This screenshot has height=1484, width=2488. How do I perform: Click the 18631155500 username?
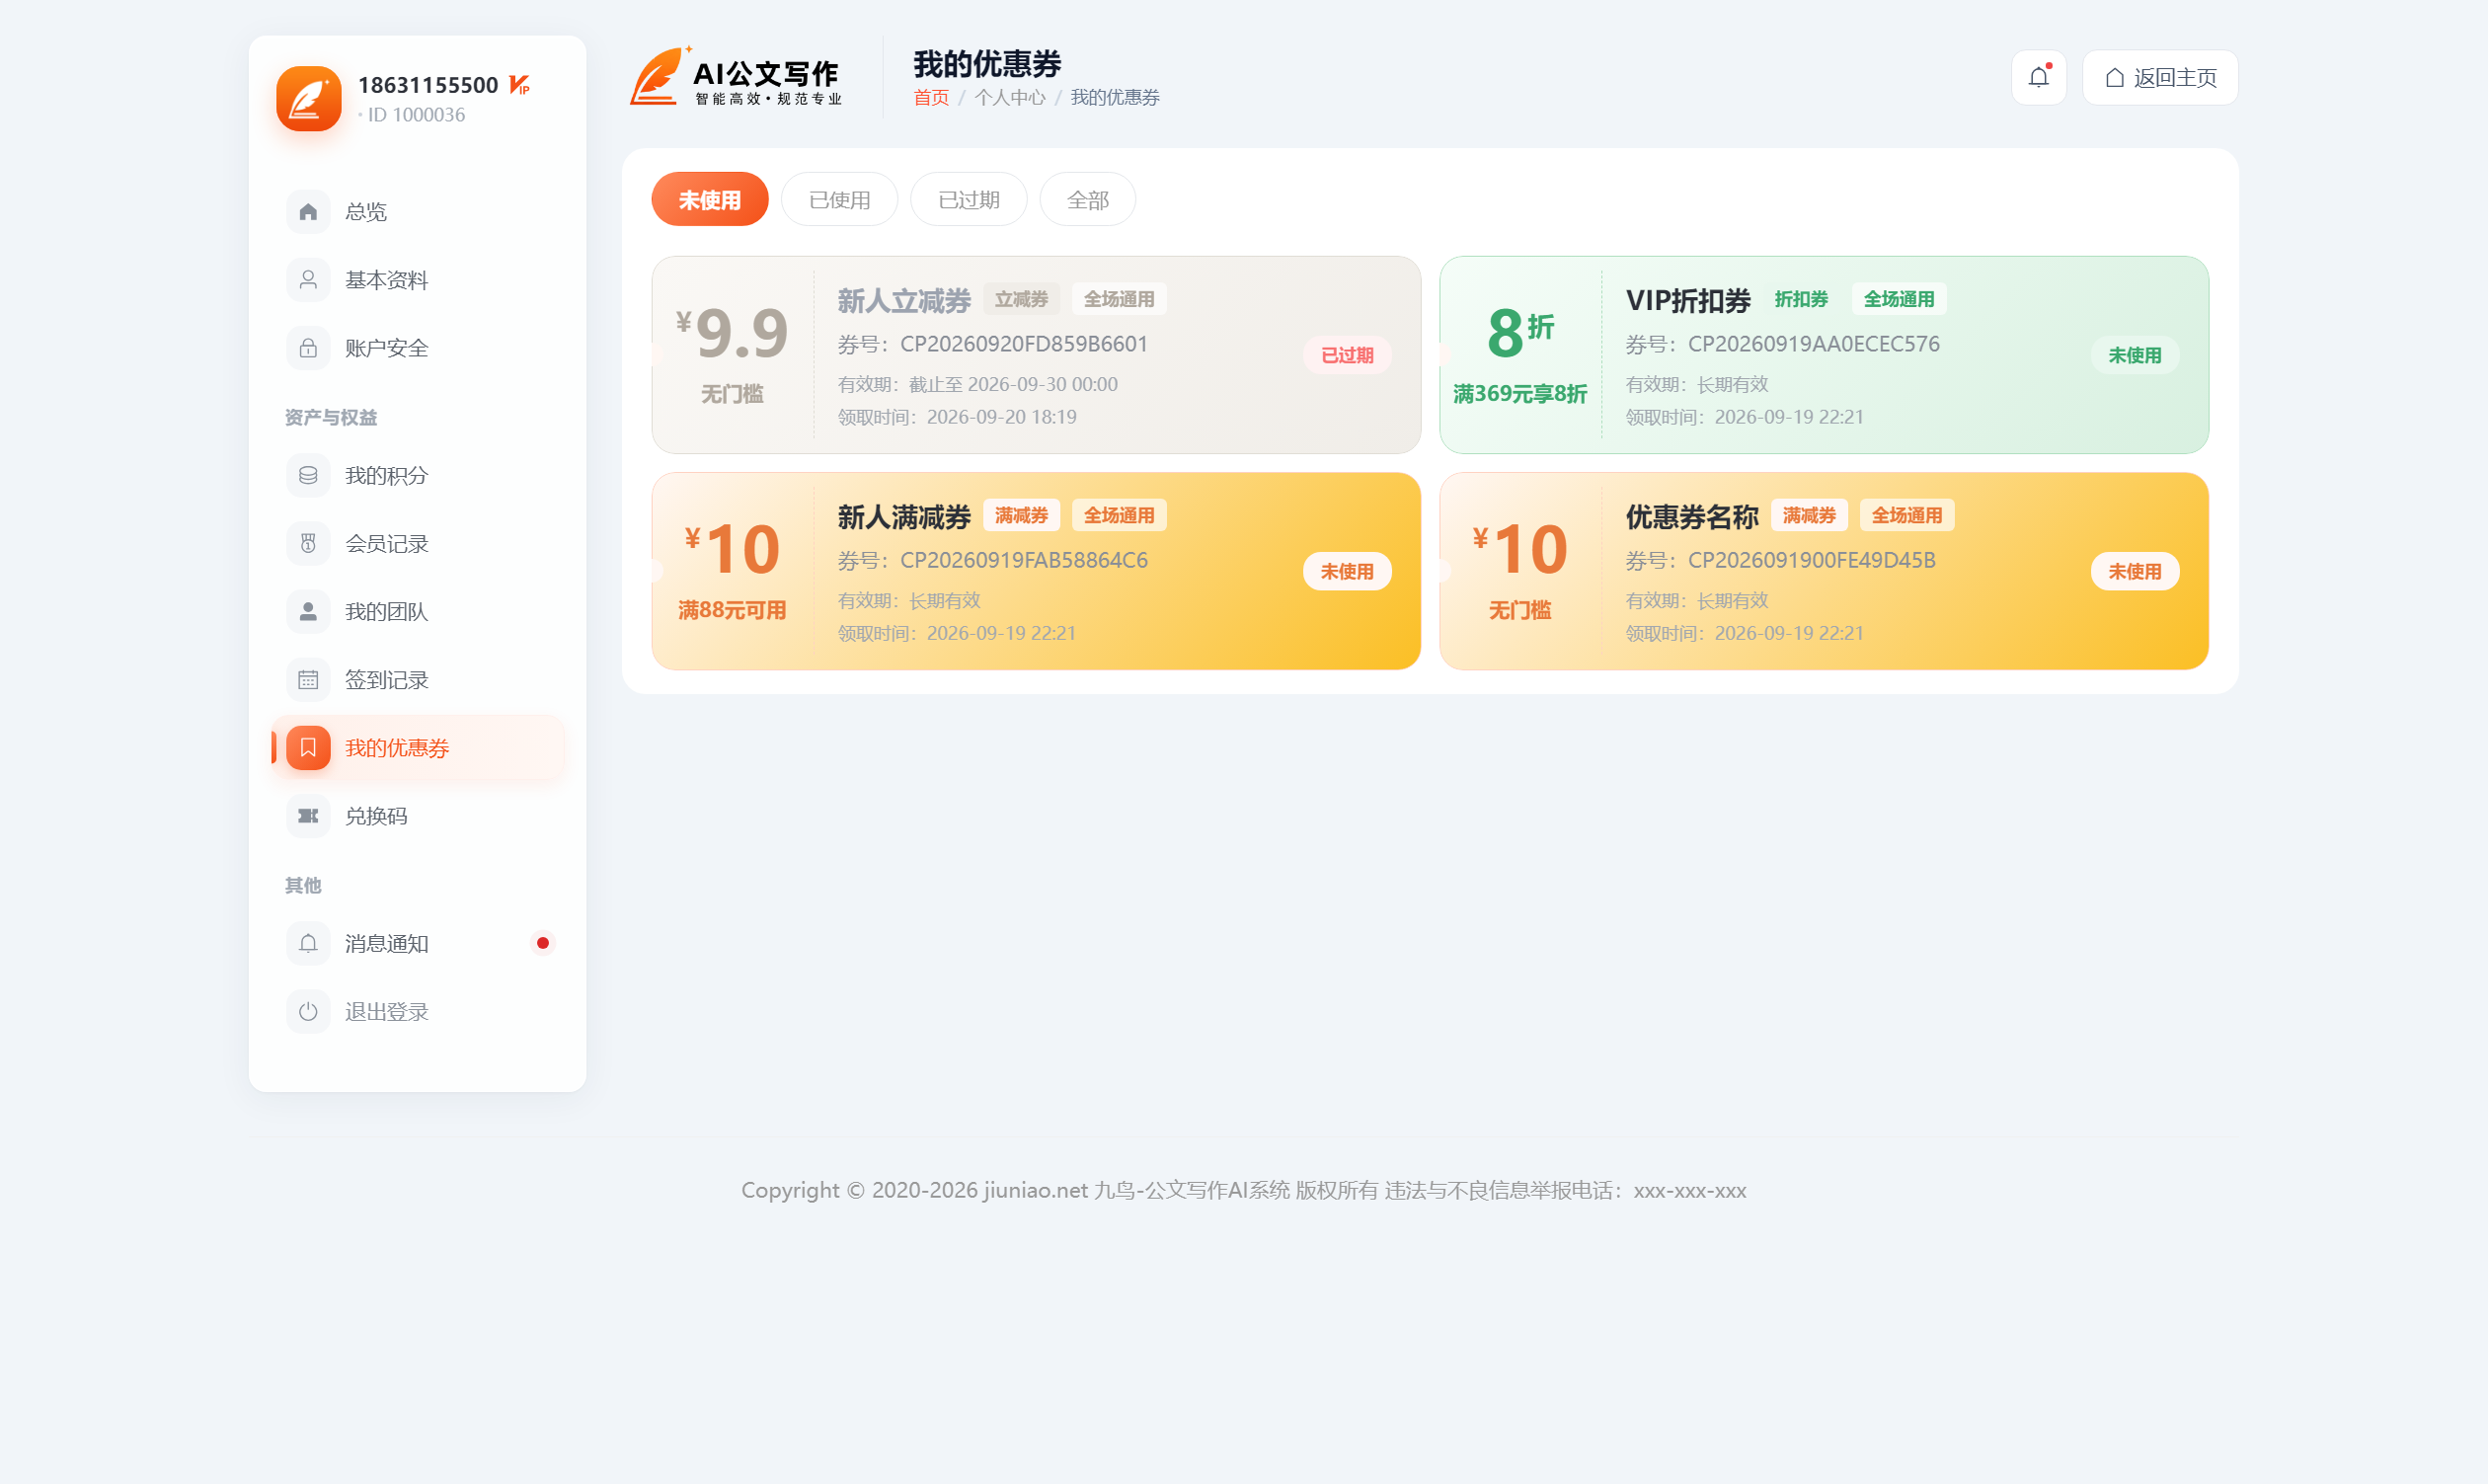[x=427, y=85]
